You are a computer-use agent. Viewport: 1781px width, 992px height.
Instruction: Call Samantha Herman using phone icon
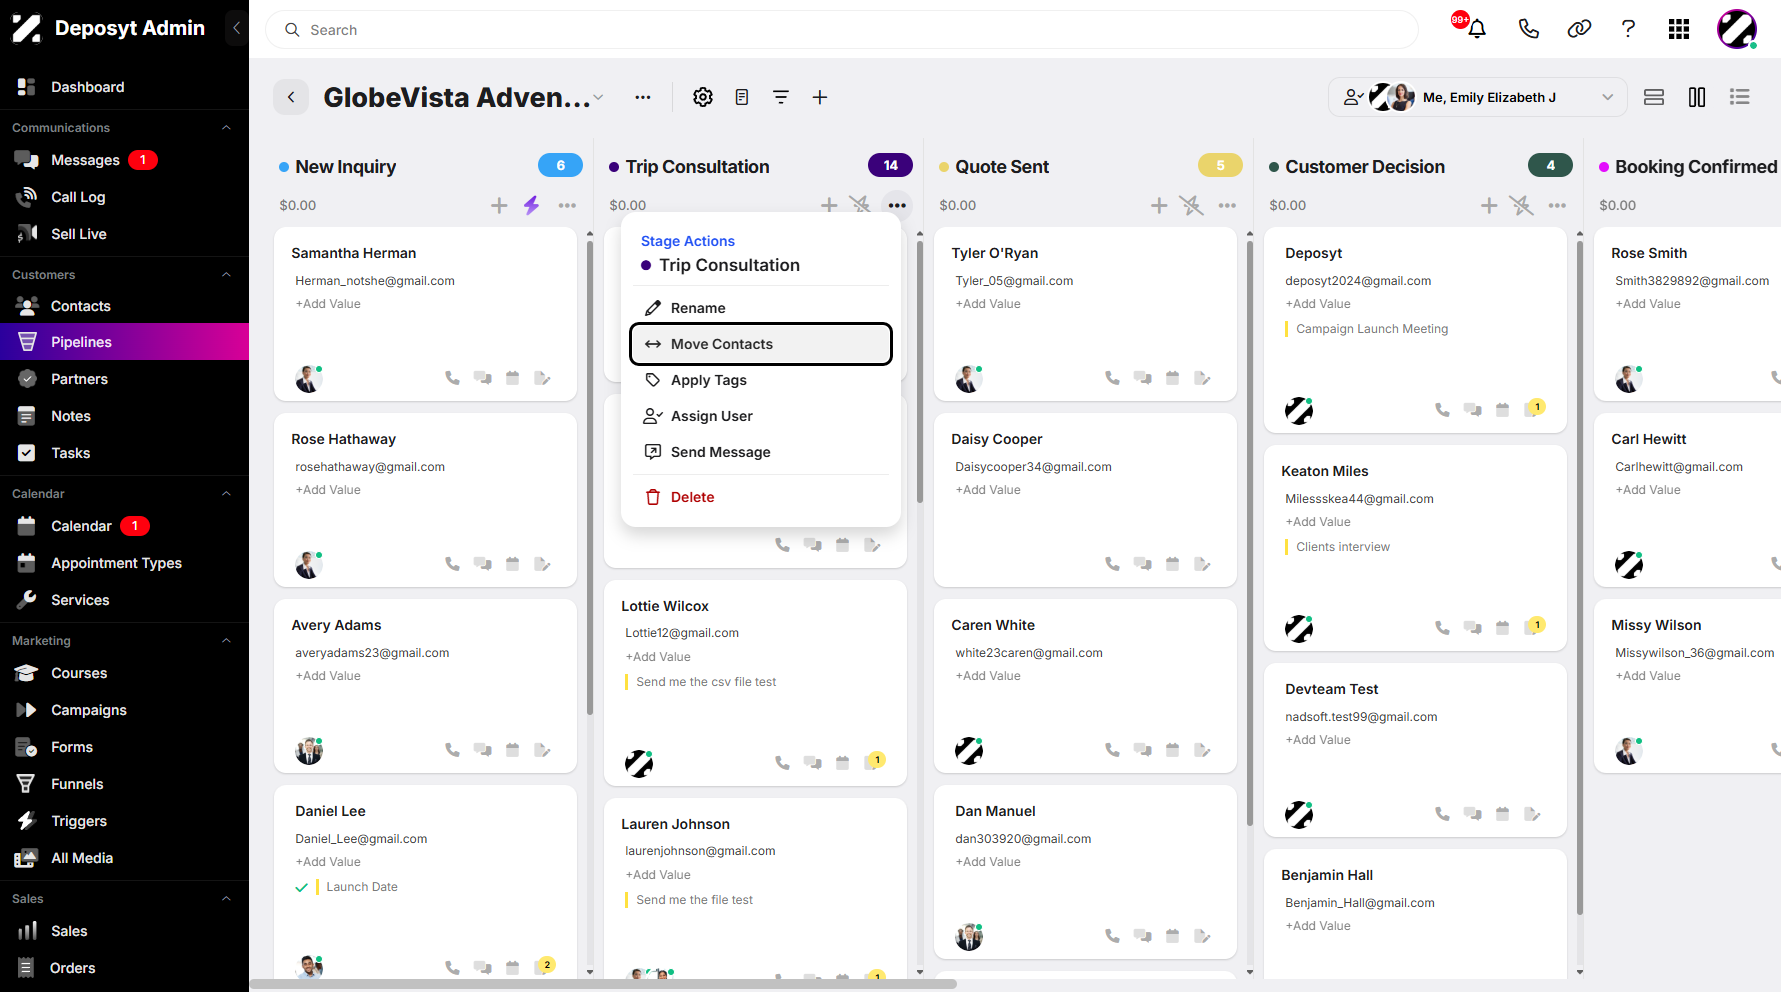[x=452, y=378]
